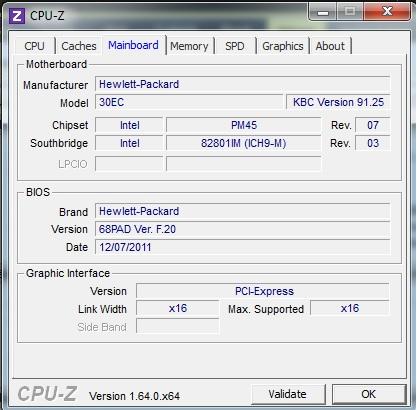Close the CPU-Z window
Screen dimensions: 417x410
tap(387, 12)
